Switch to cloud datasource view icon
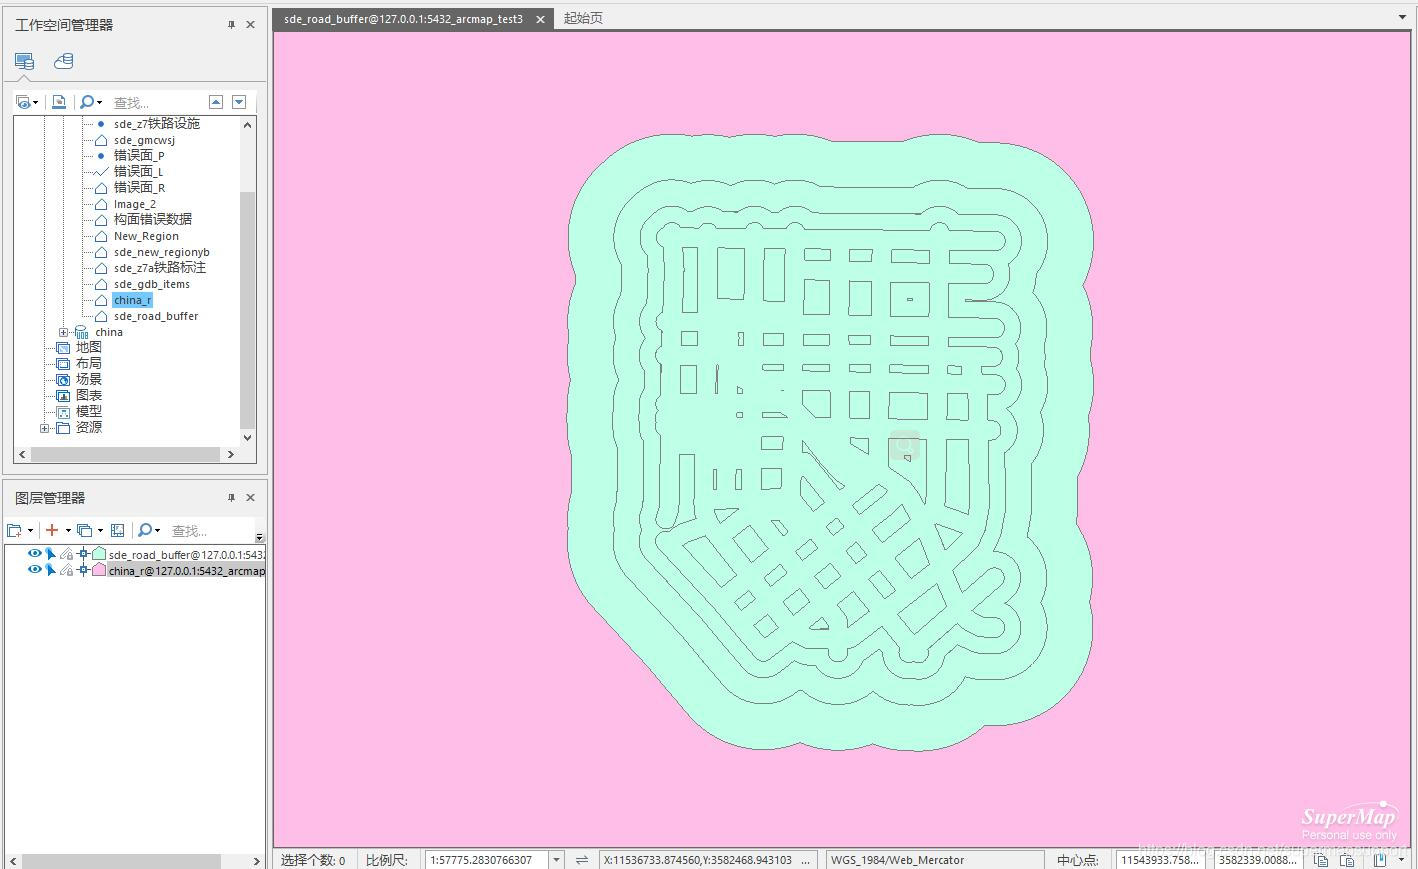The height and width of the screenshot is (869, 1418). coord(64,61)
